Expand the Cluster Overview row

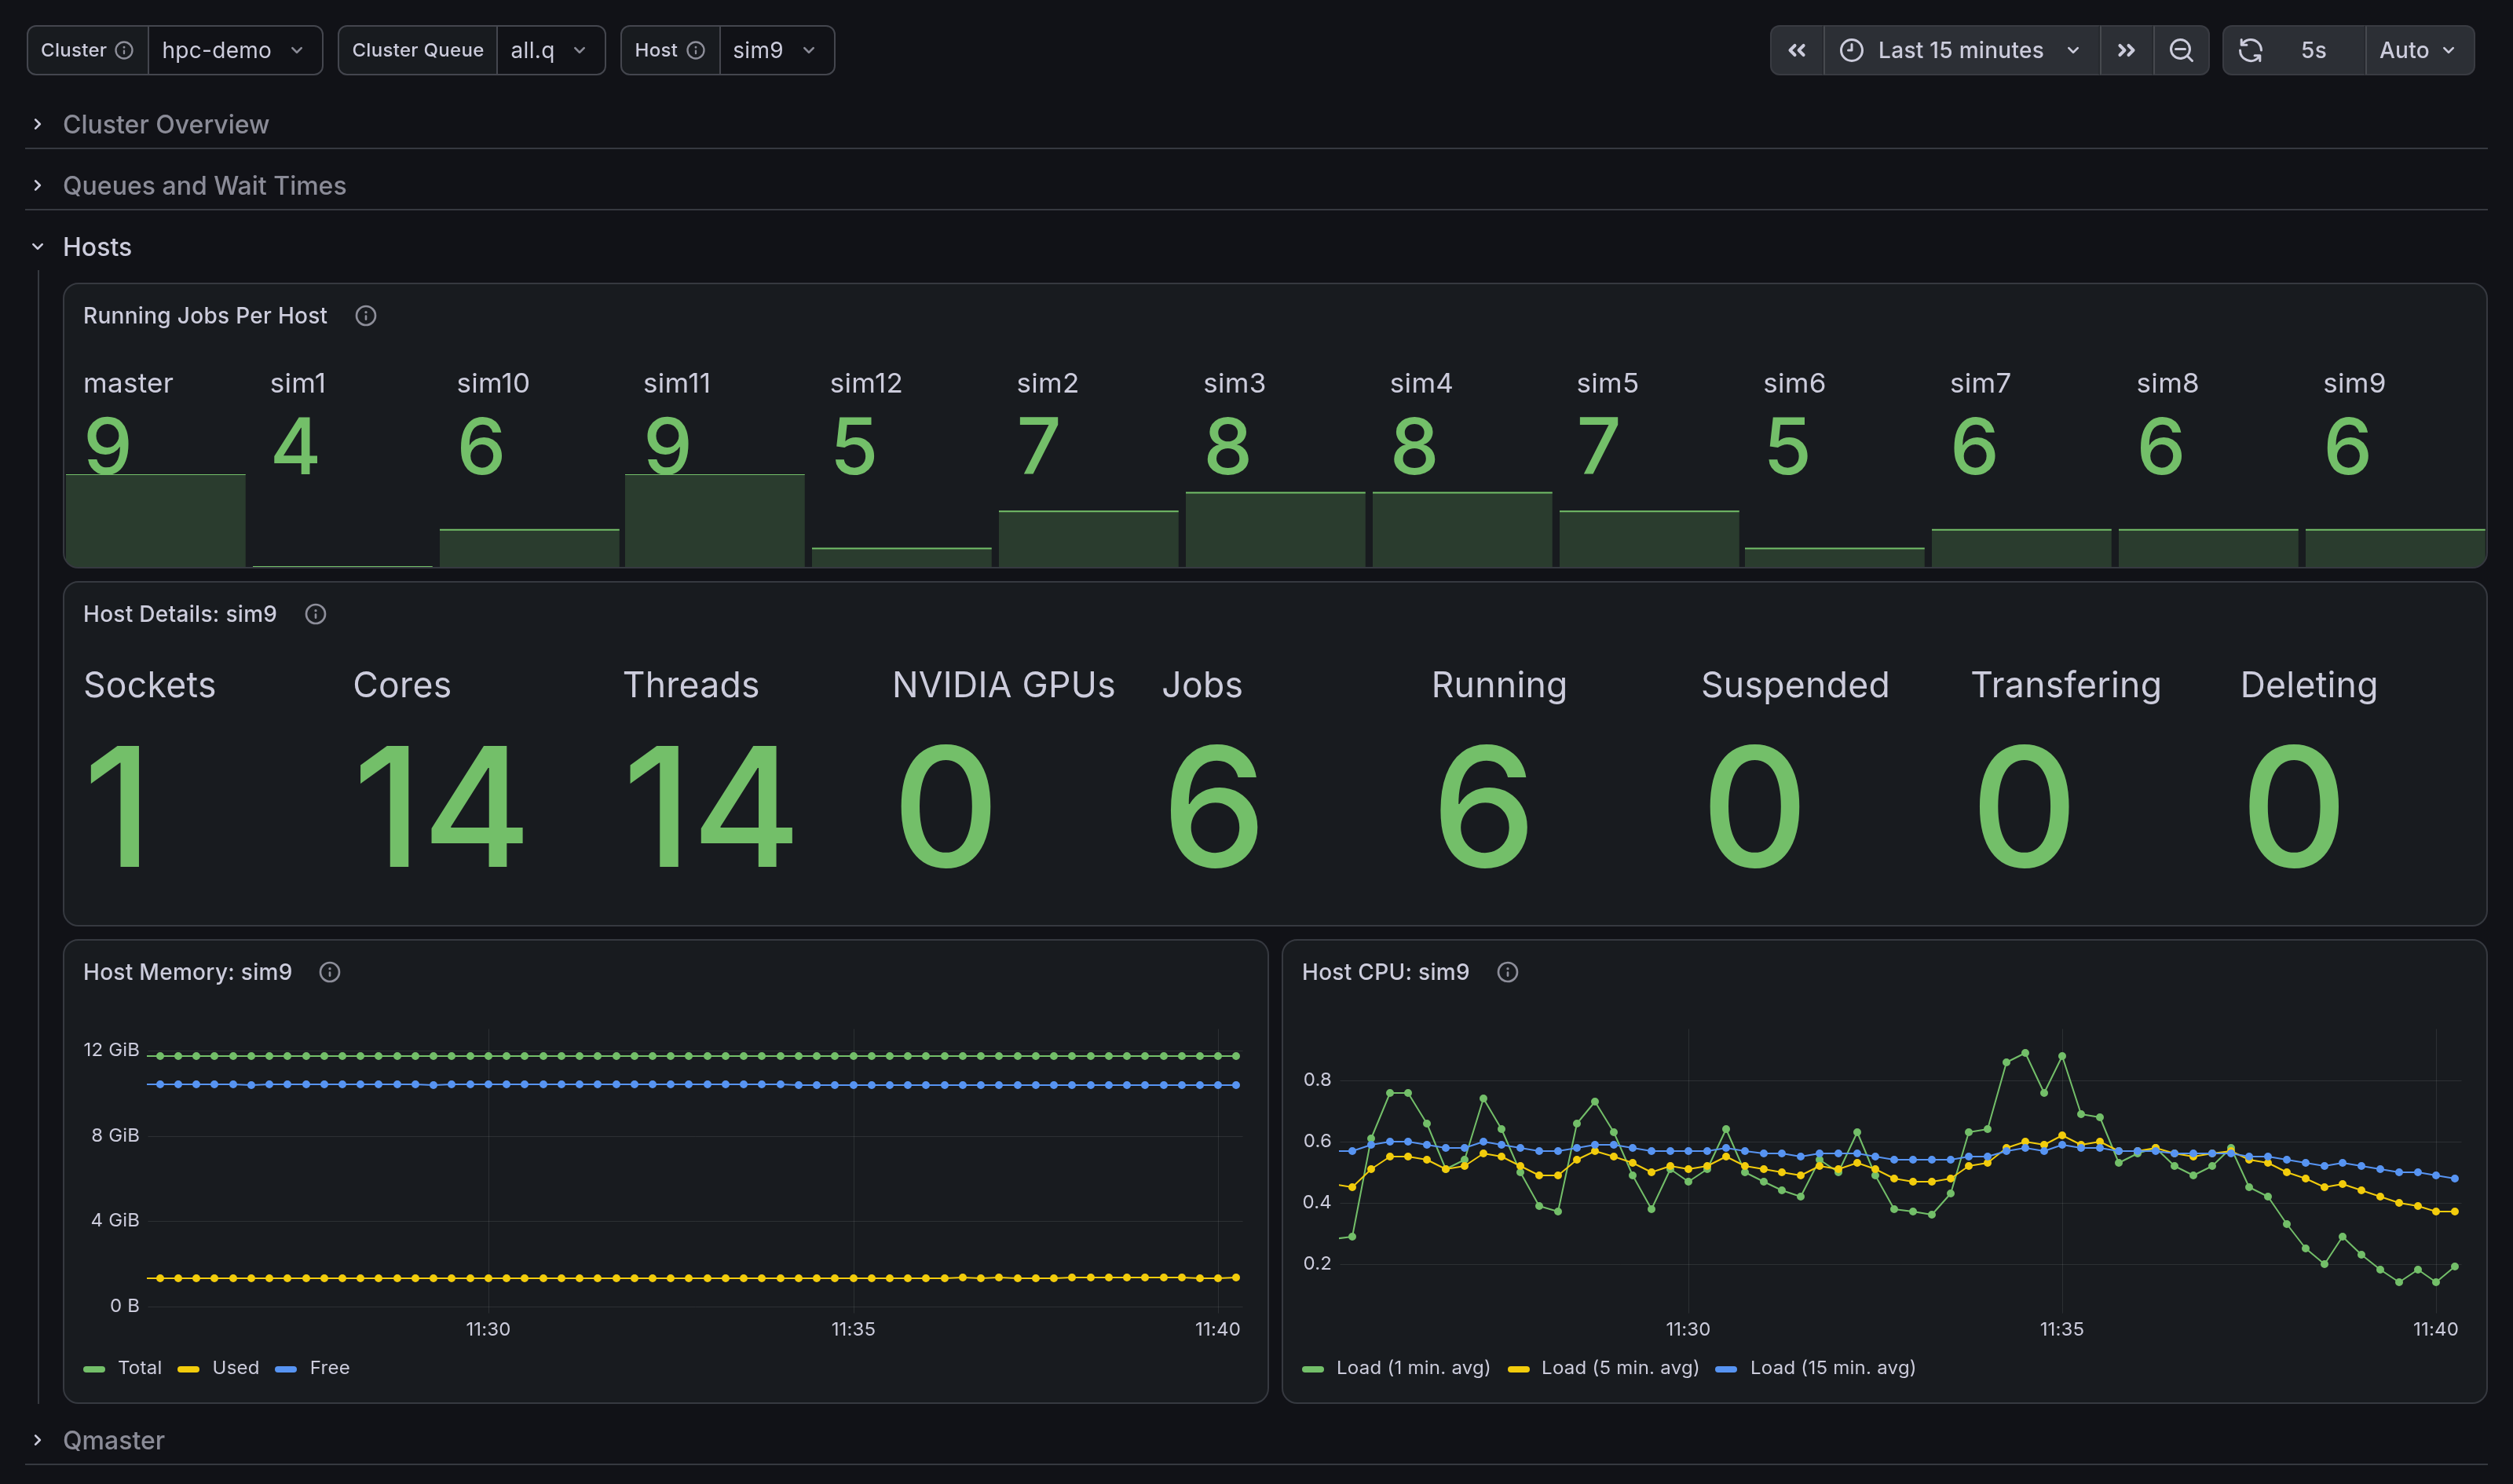tap(166, 124)
